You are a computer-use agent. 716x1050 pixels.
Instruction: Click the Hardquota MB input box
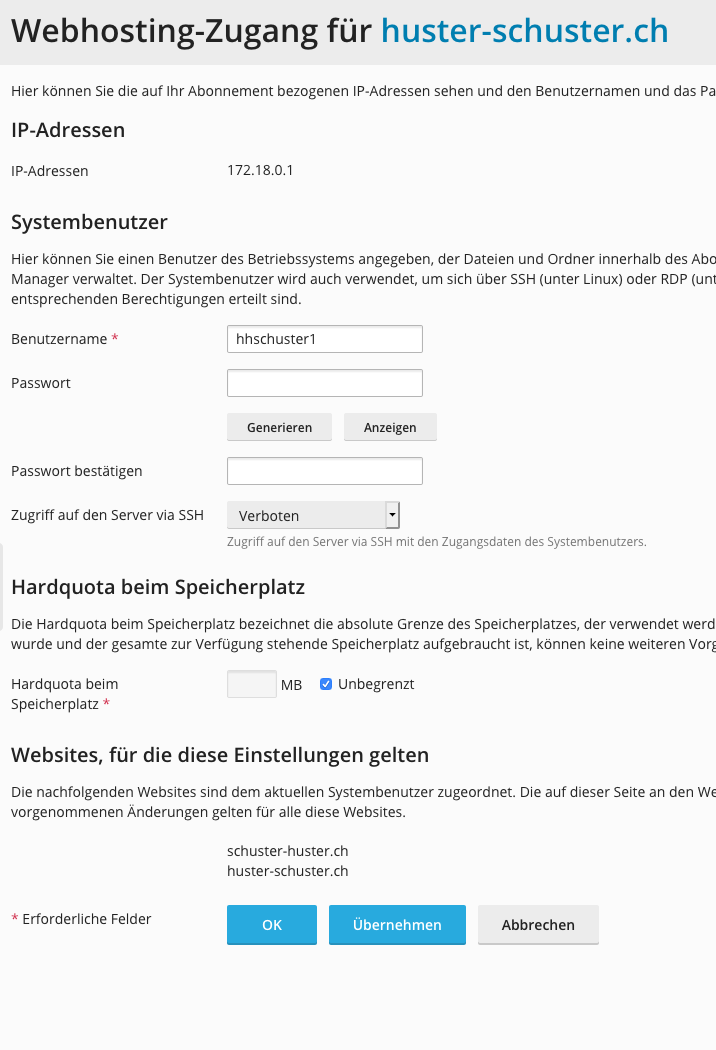tap(251, 684)
